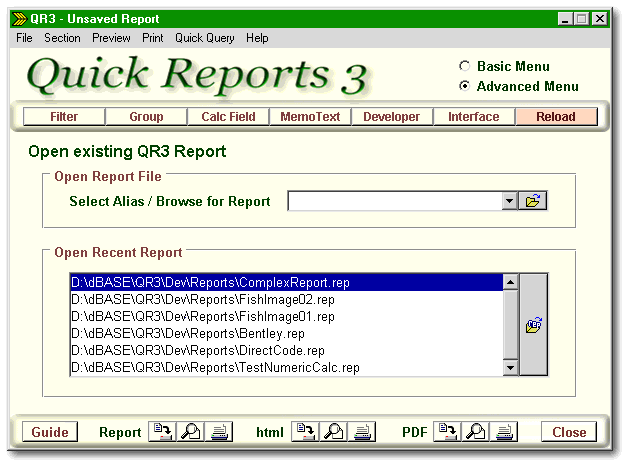Image resolution: width=628 pixels, height=466 pixels.
Task: Open the Help menu
Action: [257, 38]
